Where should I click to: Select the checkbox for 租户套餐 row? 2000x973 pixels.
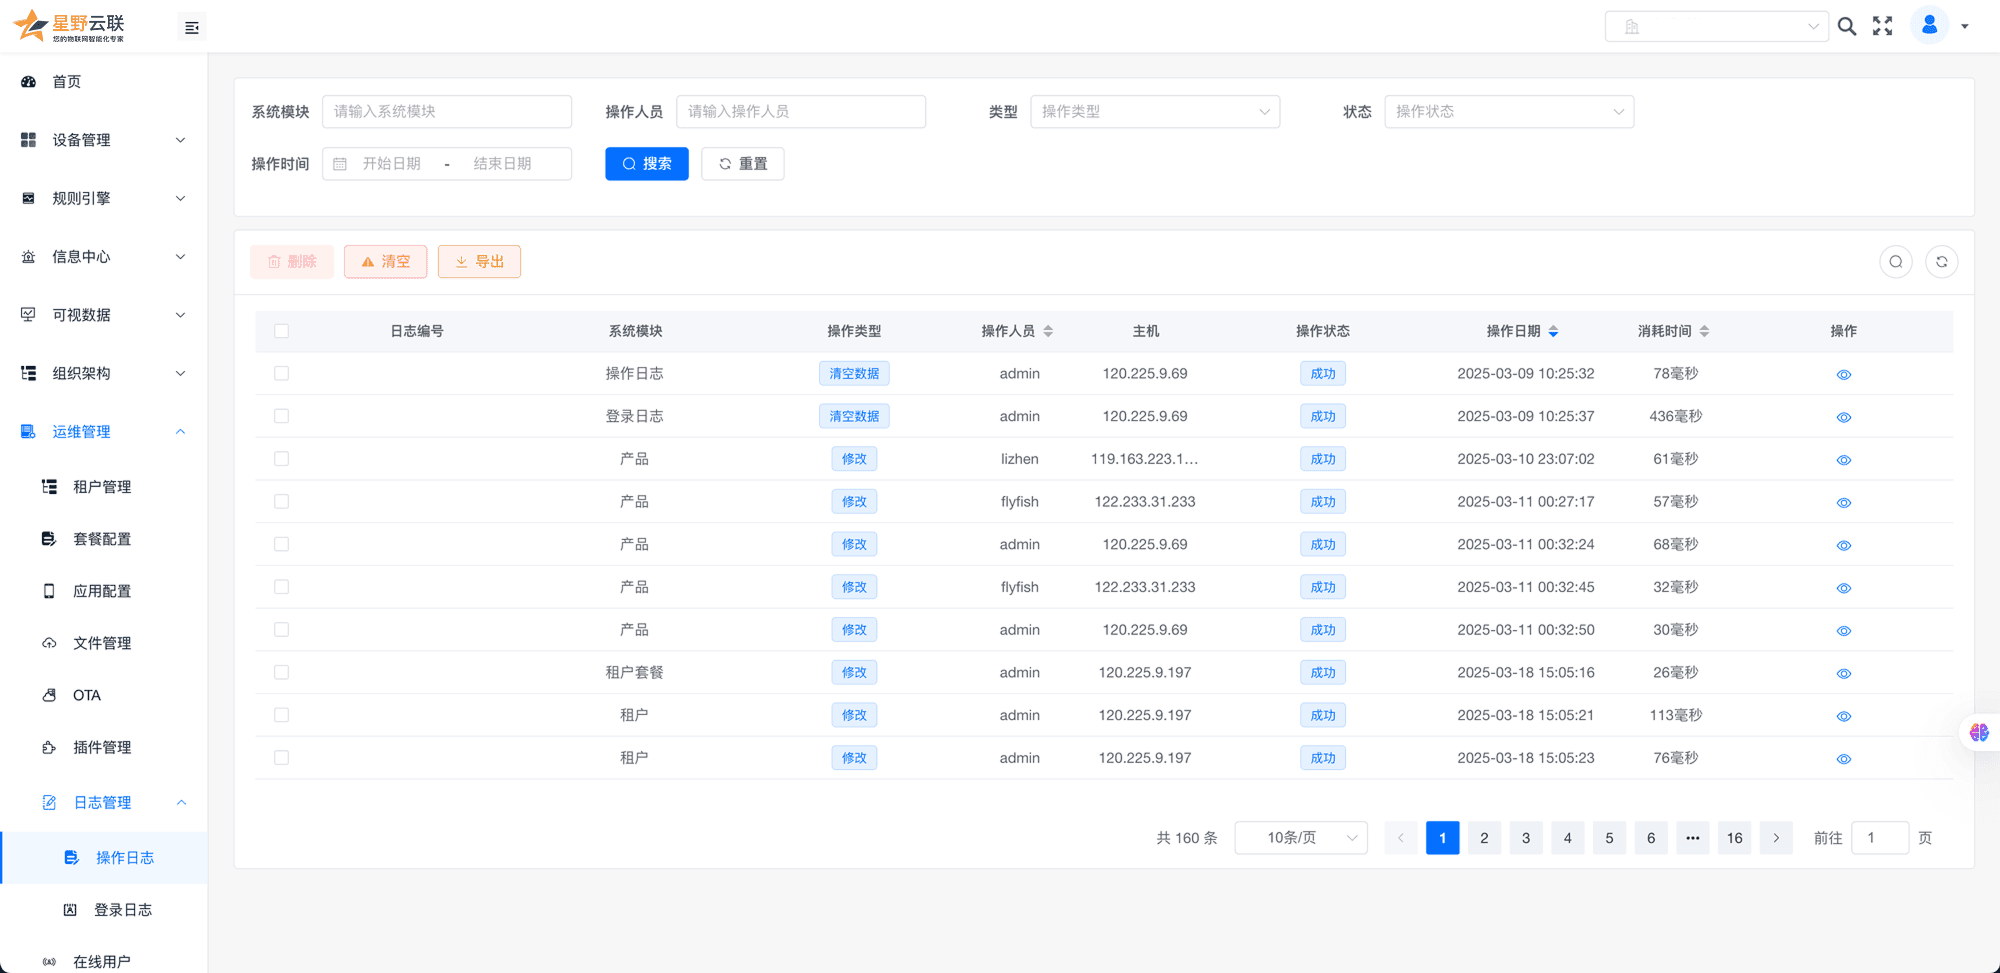[282, 673]
